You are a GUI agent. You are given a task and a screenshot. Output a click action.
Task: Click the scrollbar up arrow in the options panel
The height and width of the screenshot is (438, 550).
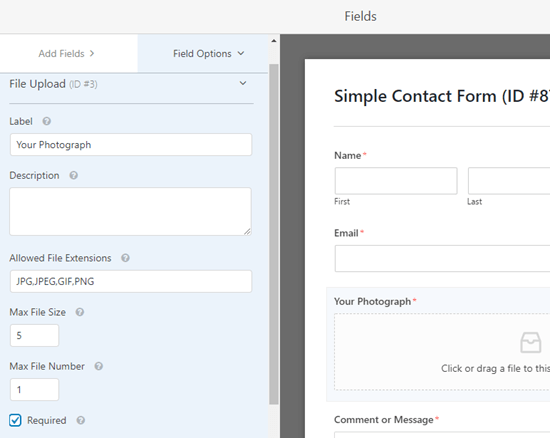(x=274, y=41)
